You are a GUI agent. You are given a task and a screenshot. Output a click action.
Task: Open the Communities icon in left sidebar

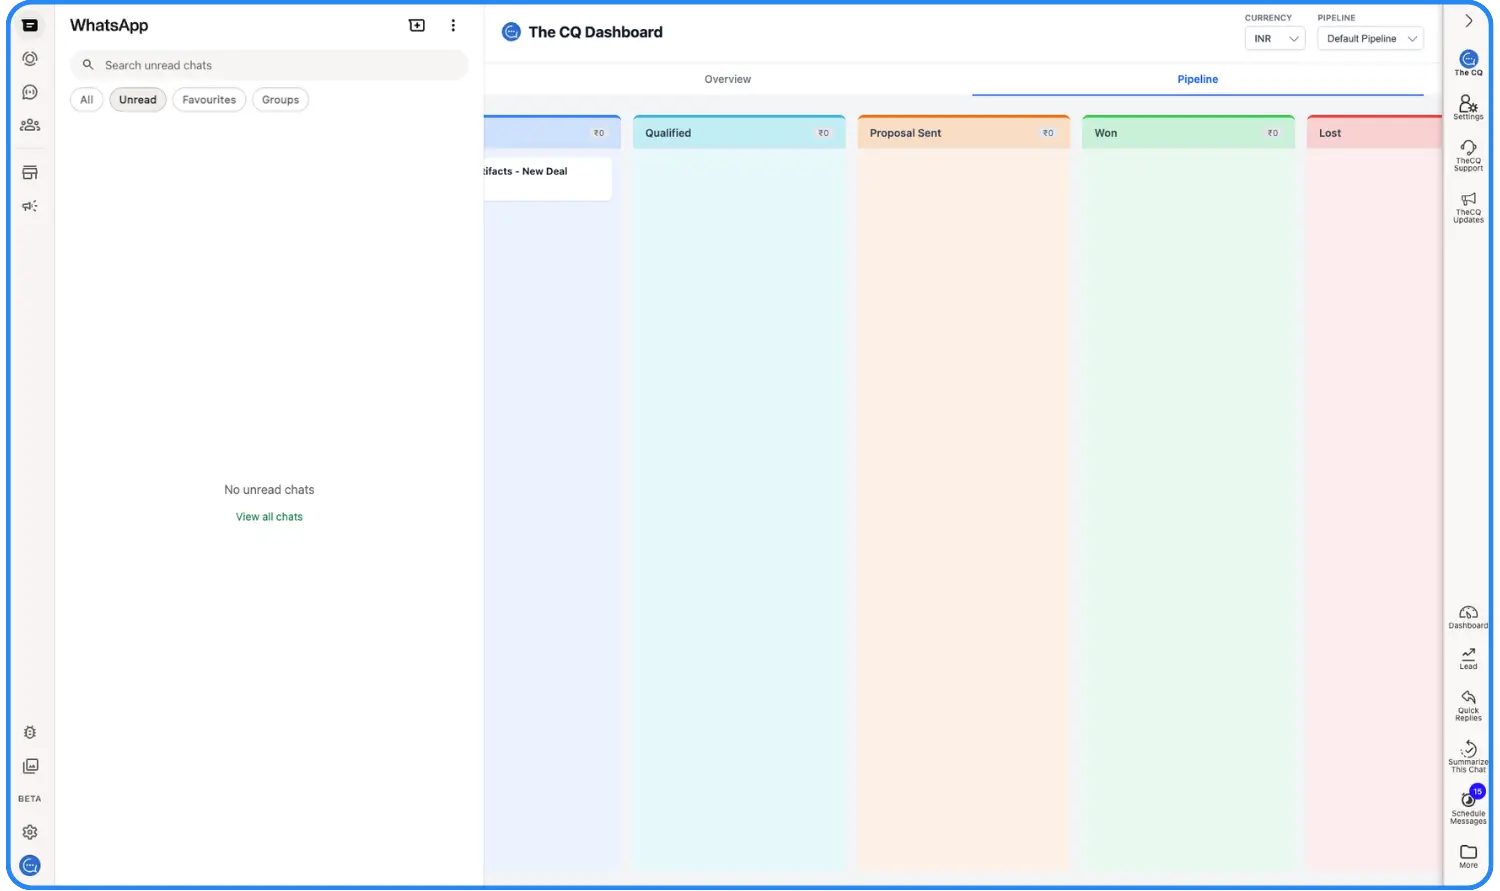[30, 125]
